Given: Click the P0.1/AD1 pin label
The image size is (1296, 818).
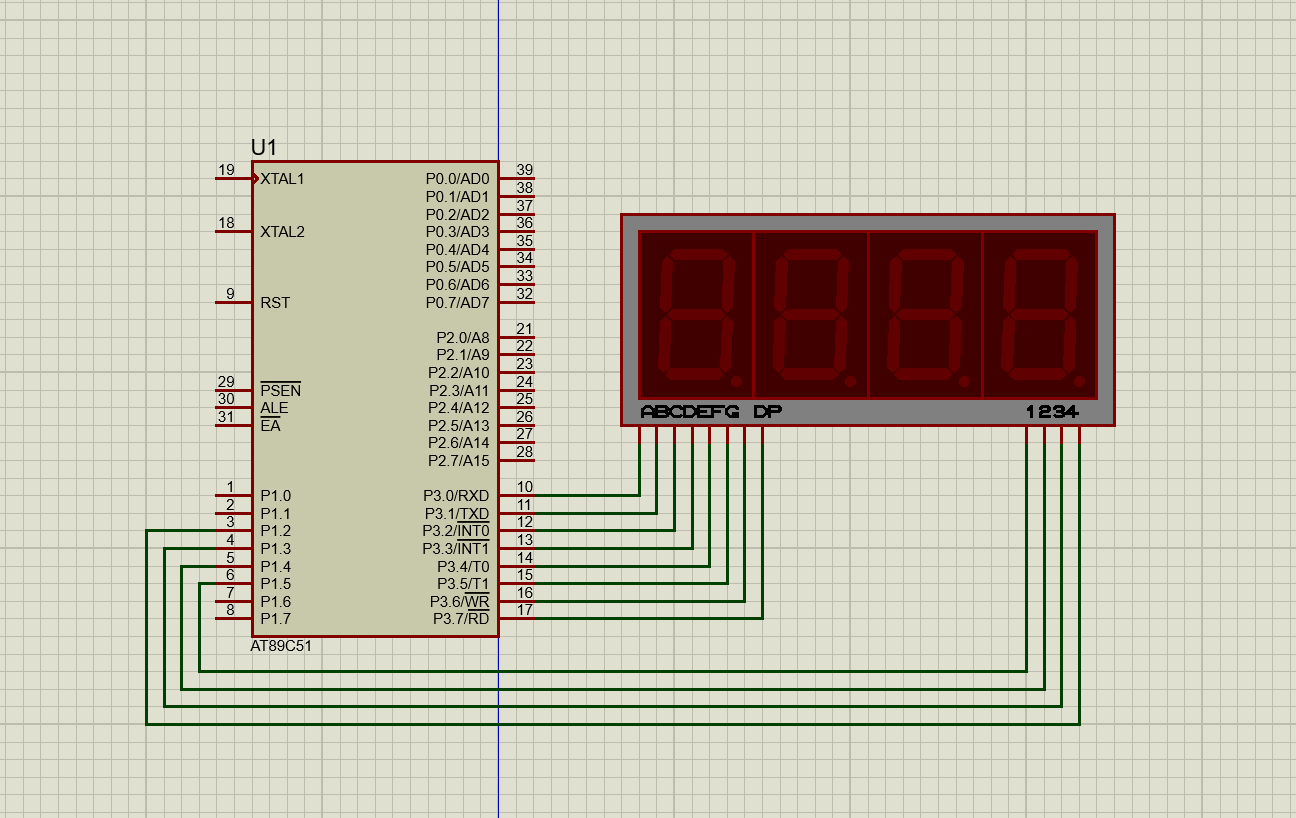Looking at the screenshot, I should (x=457, y=197).
